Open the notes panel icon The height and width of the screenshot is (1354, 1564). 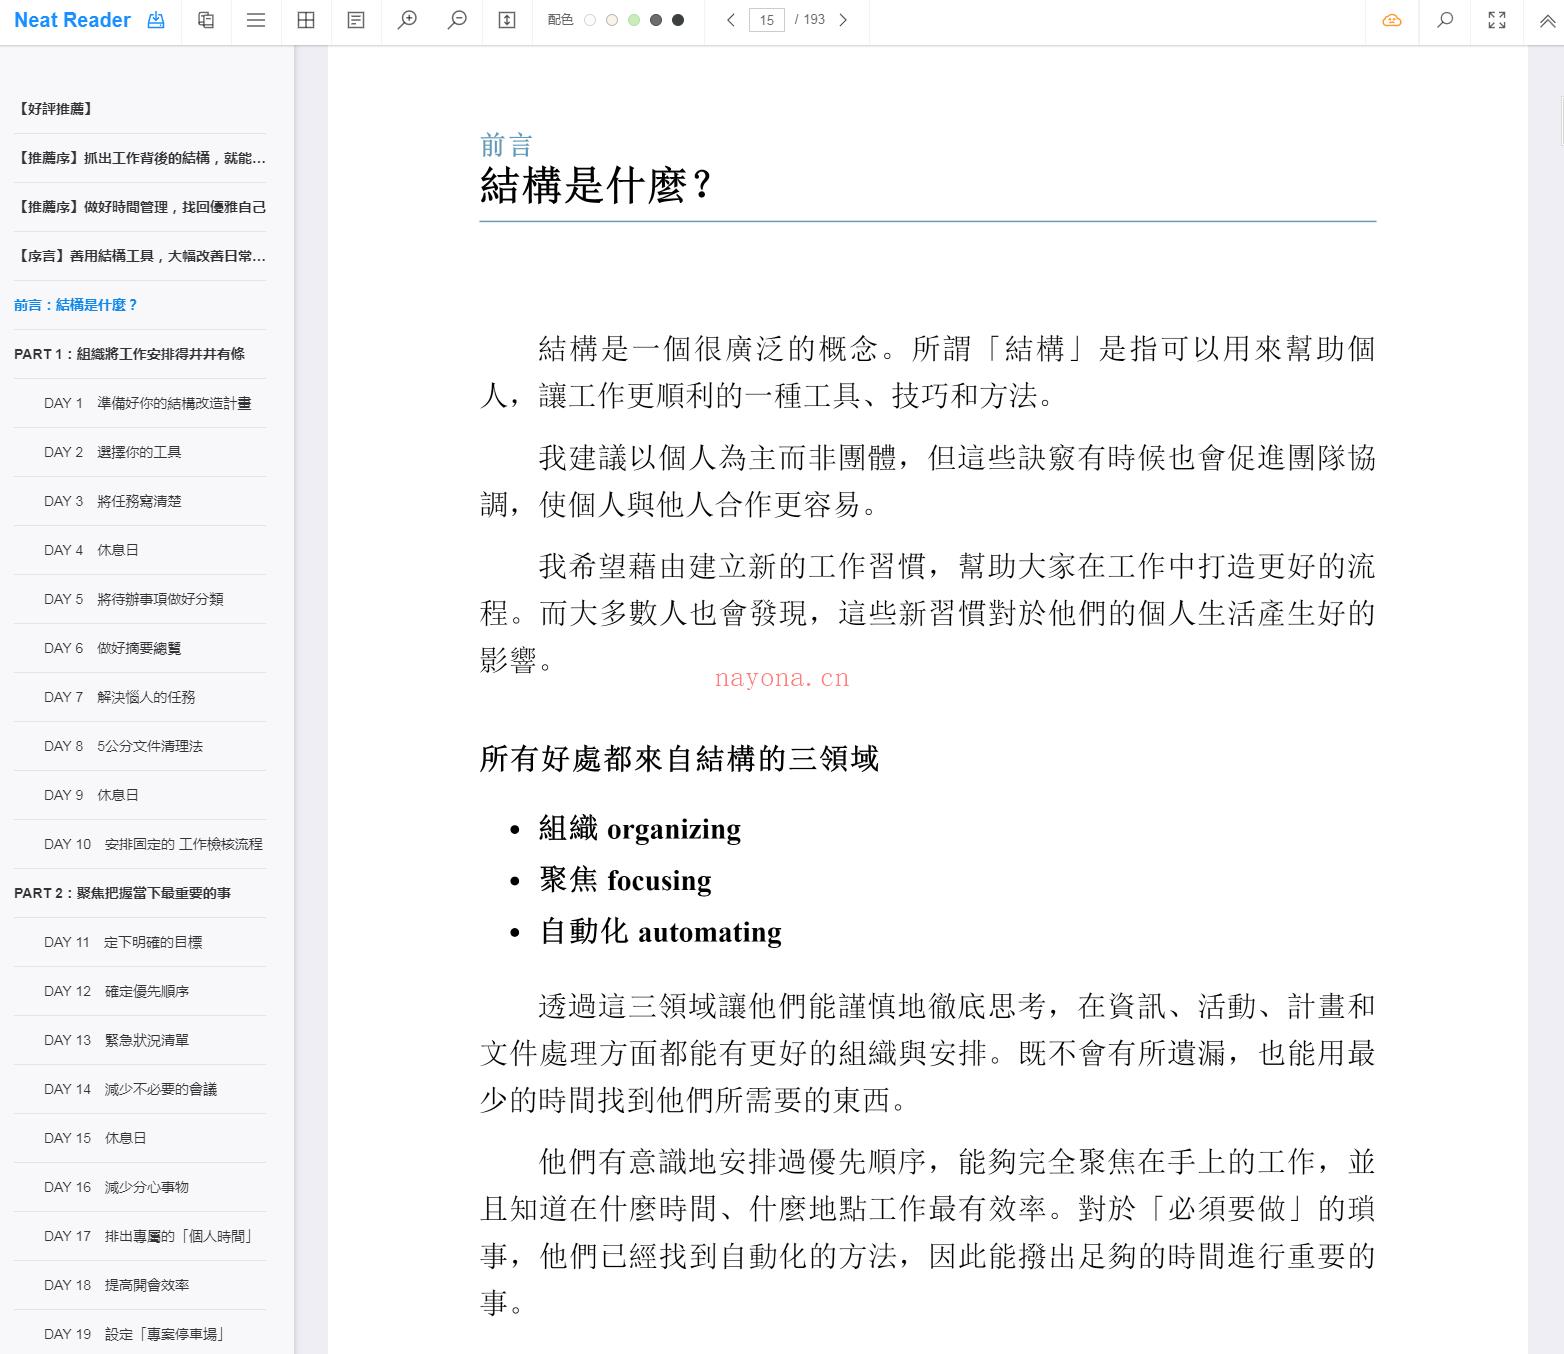point(356,20)
